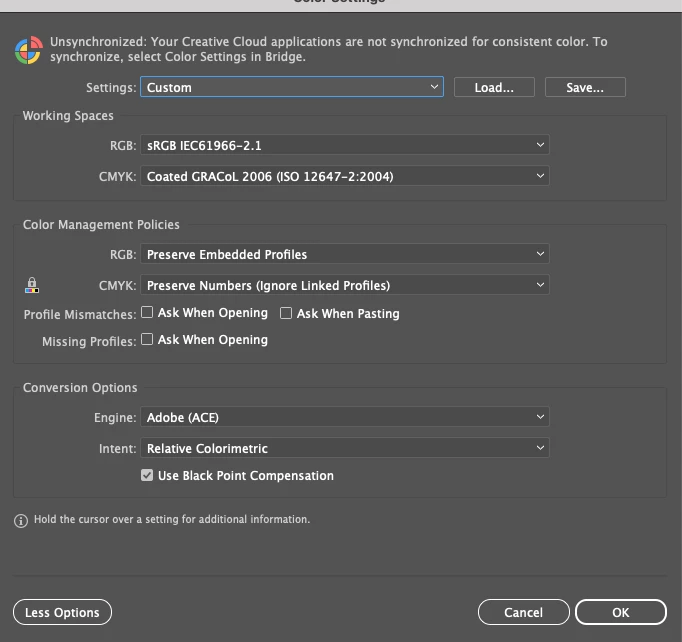
Task: Open the Settings Custom dropdown
Action: [292, 87]
